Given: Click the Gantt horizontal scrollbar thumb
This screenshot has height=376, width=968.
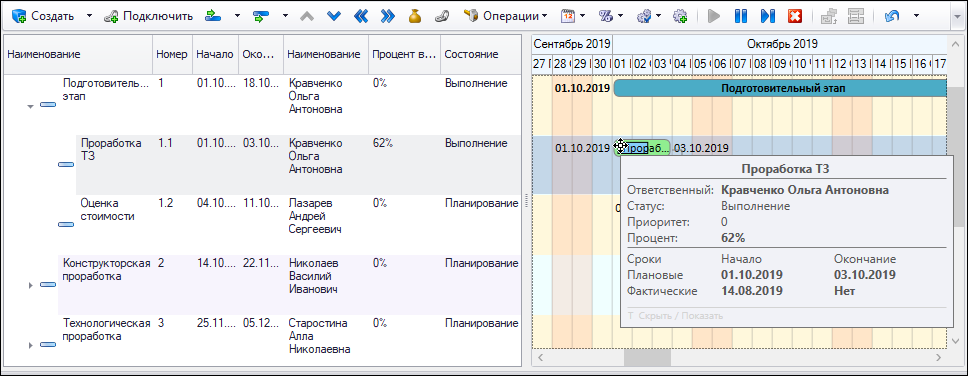Looking at the screenshot, I should point(647,357).
